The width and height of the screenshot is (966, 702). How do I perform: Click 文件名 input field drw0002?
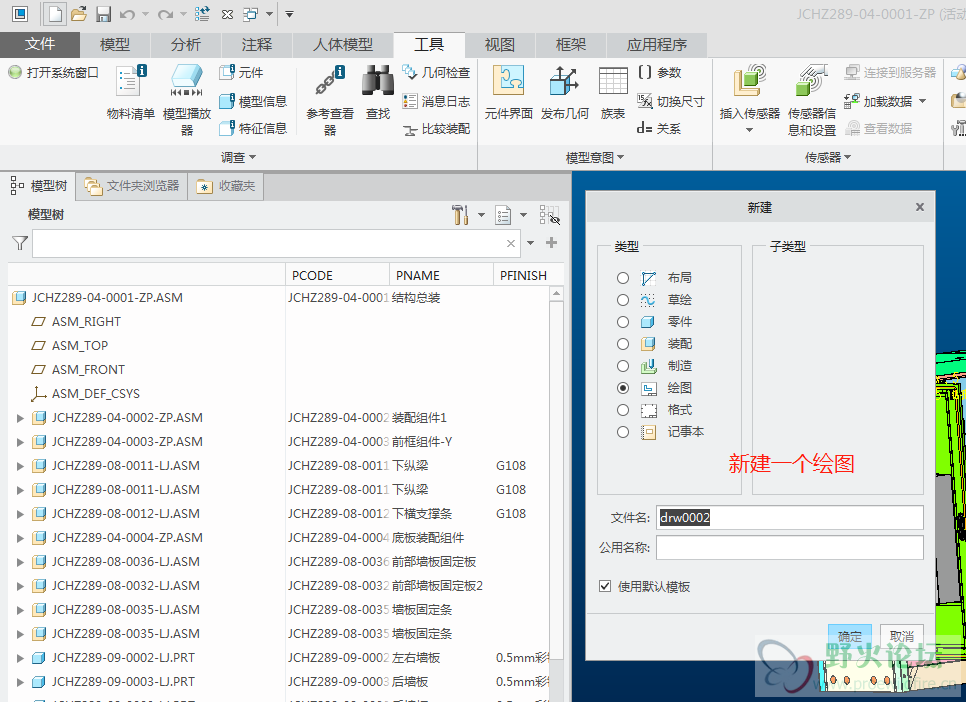coord(790,518)
